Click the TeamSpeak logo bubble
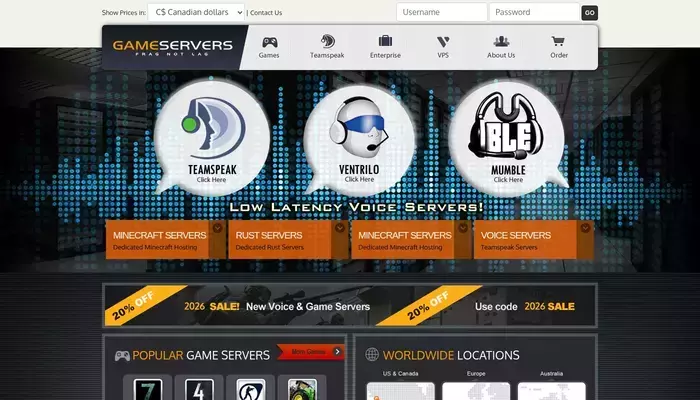This screenshot has height=400, width=700. coord(212,138)
